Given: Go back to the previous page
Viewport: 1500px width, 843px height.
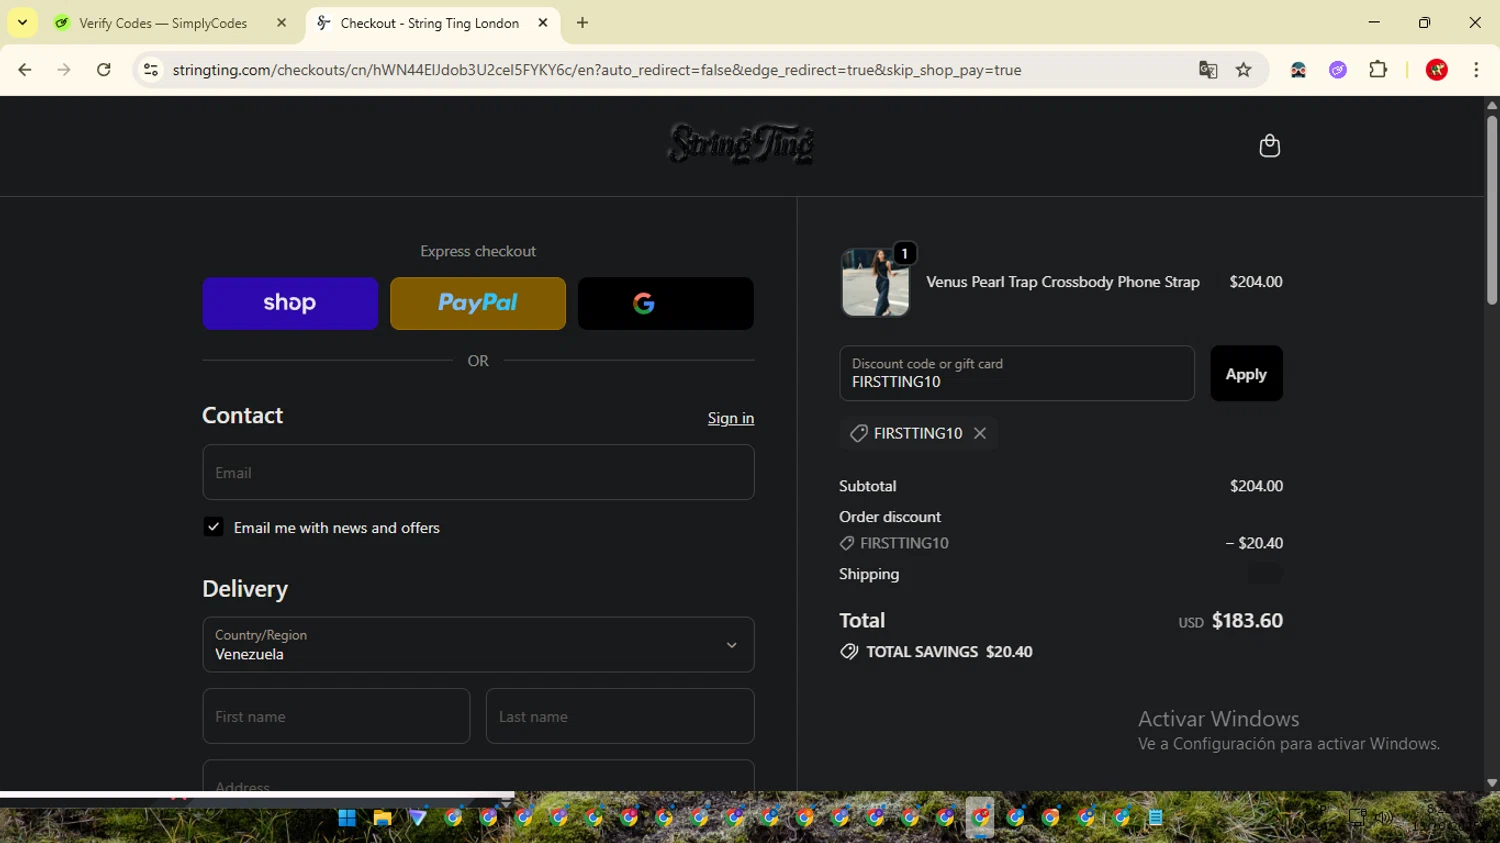Looking at the screenshot, I should (25, 70).
